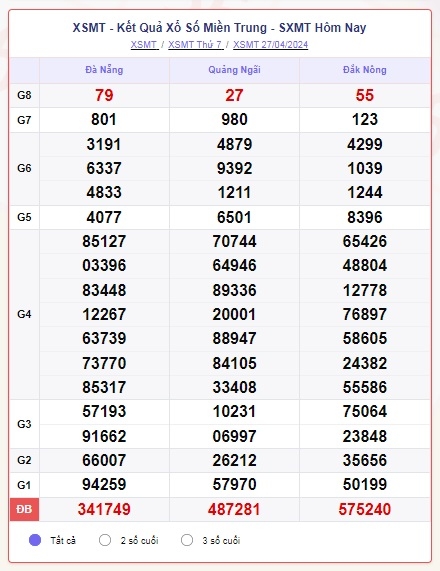Viewport: 440px width, 571px height.
Task: Click the G2 number 66007
Action: [104, 460]
